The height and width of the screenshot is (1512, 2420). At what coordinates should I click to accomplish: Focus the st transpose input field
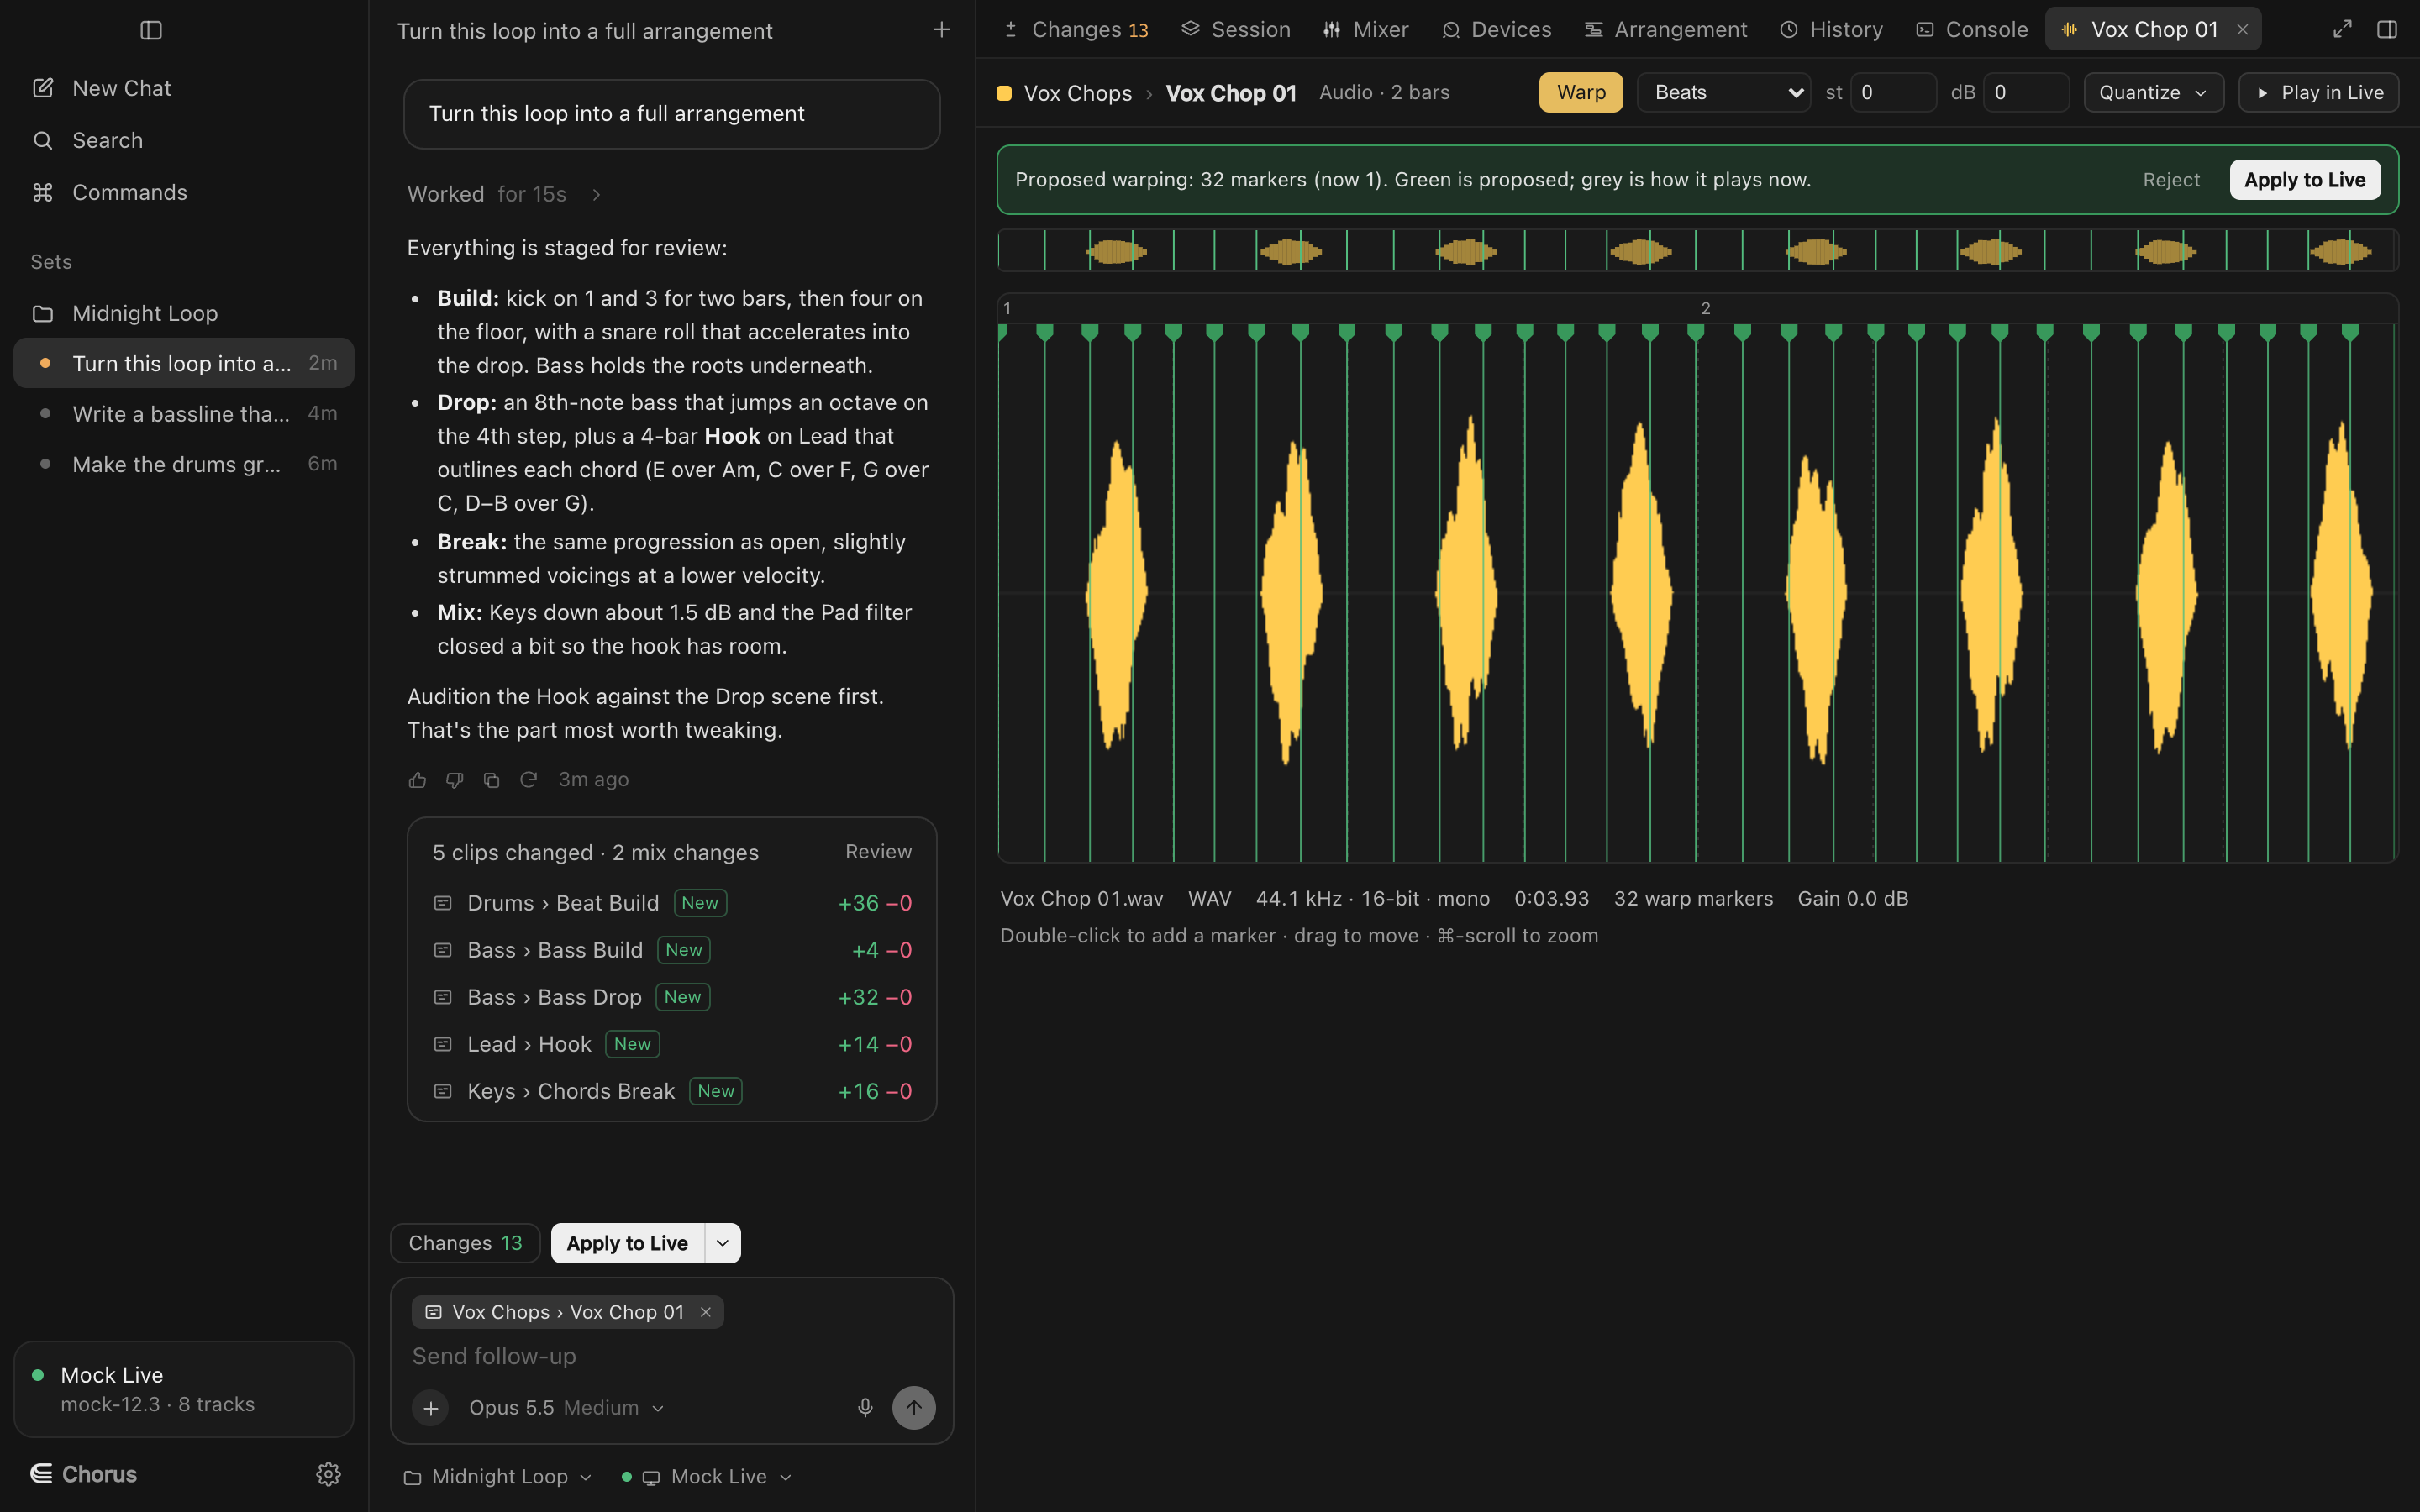coord(1893,92)
